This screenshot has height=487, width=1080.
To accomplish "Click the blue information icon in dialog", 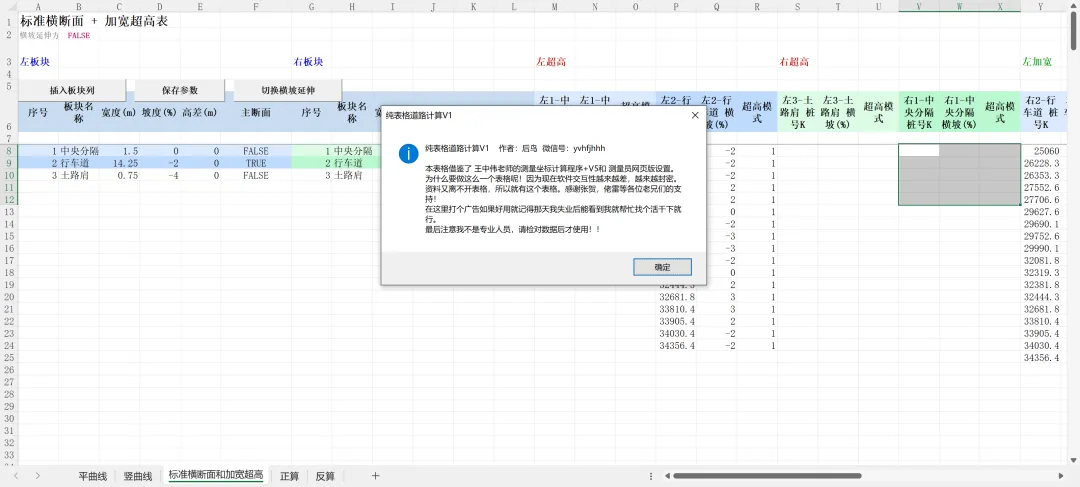I will point(408,153).
